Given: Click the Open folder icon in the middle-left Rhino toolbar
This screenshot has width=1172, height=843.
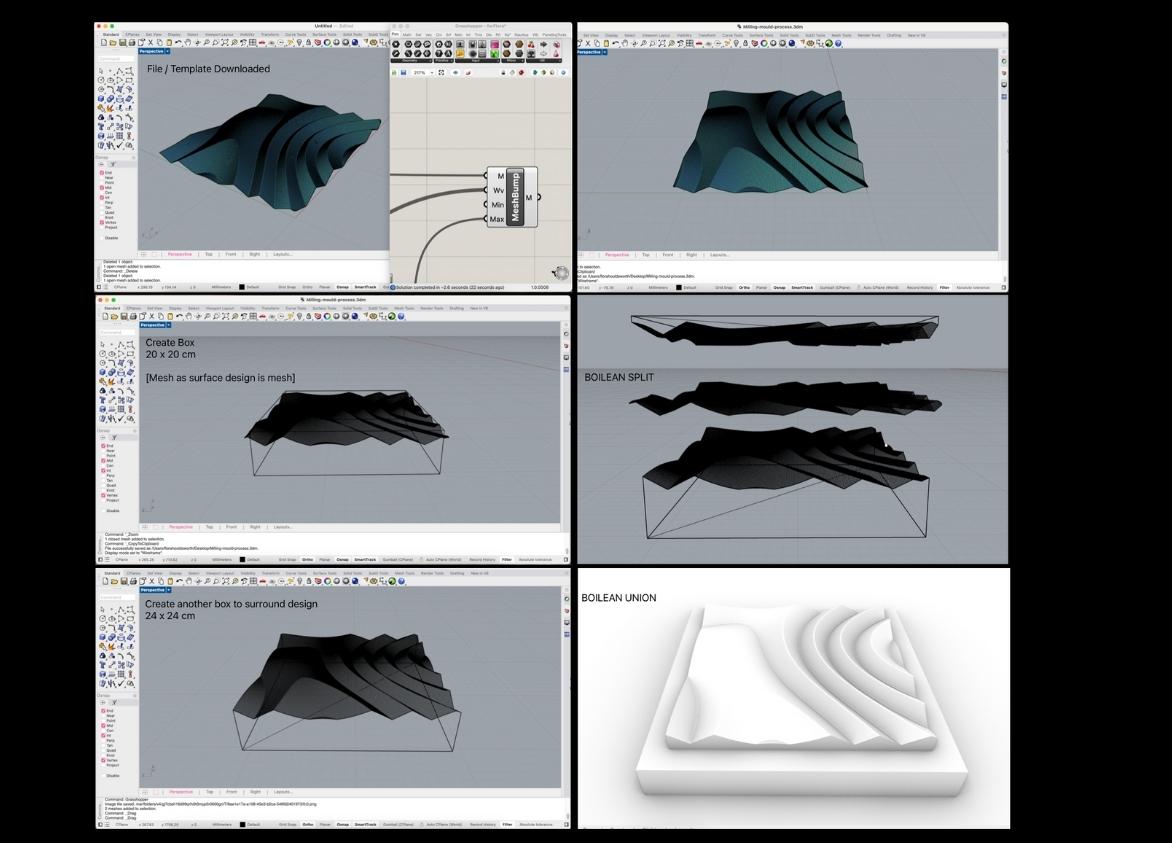Looking at the screenshot, I should click(x=113, y=316).
